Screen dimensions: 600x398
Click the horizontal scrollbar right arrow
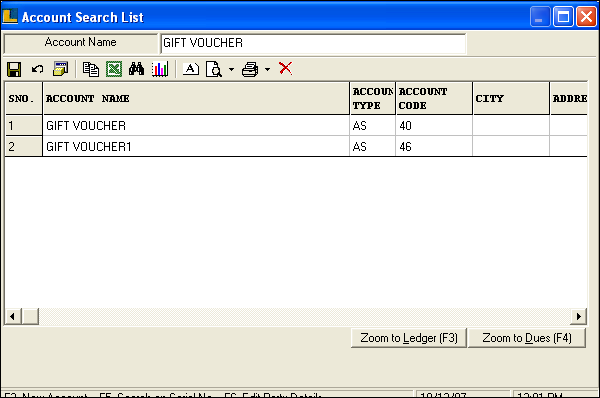(x=578, y=316)
